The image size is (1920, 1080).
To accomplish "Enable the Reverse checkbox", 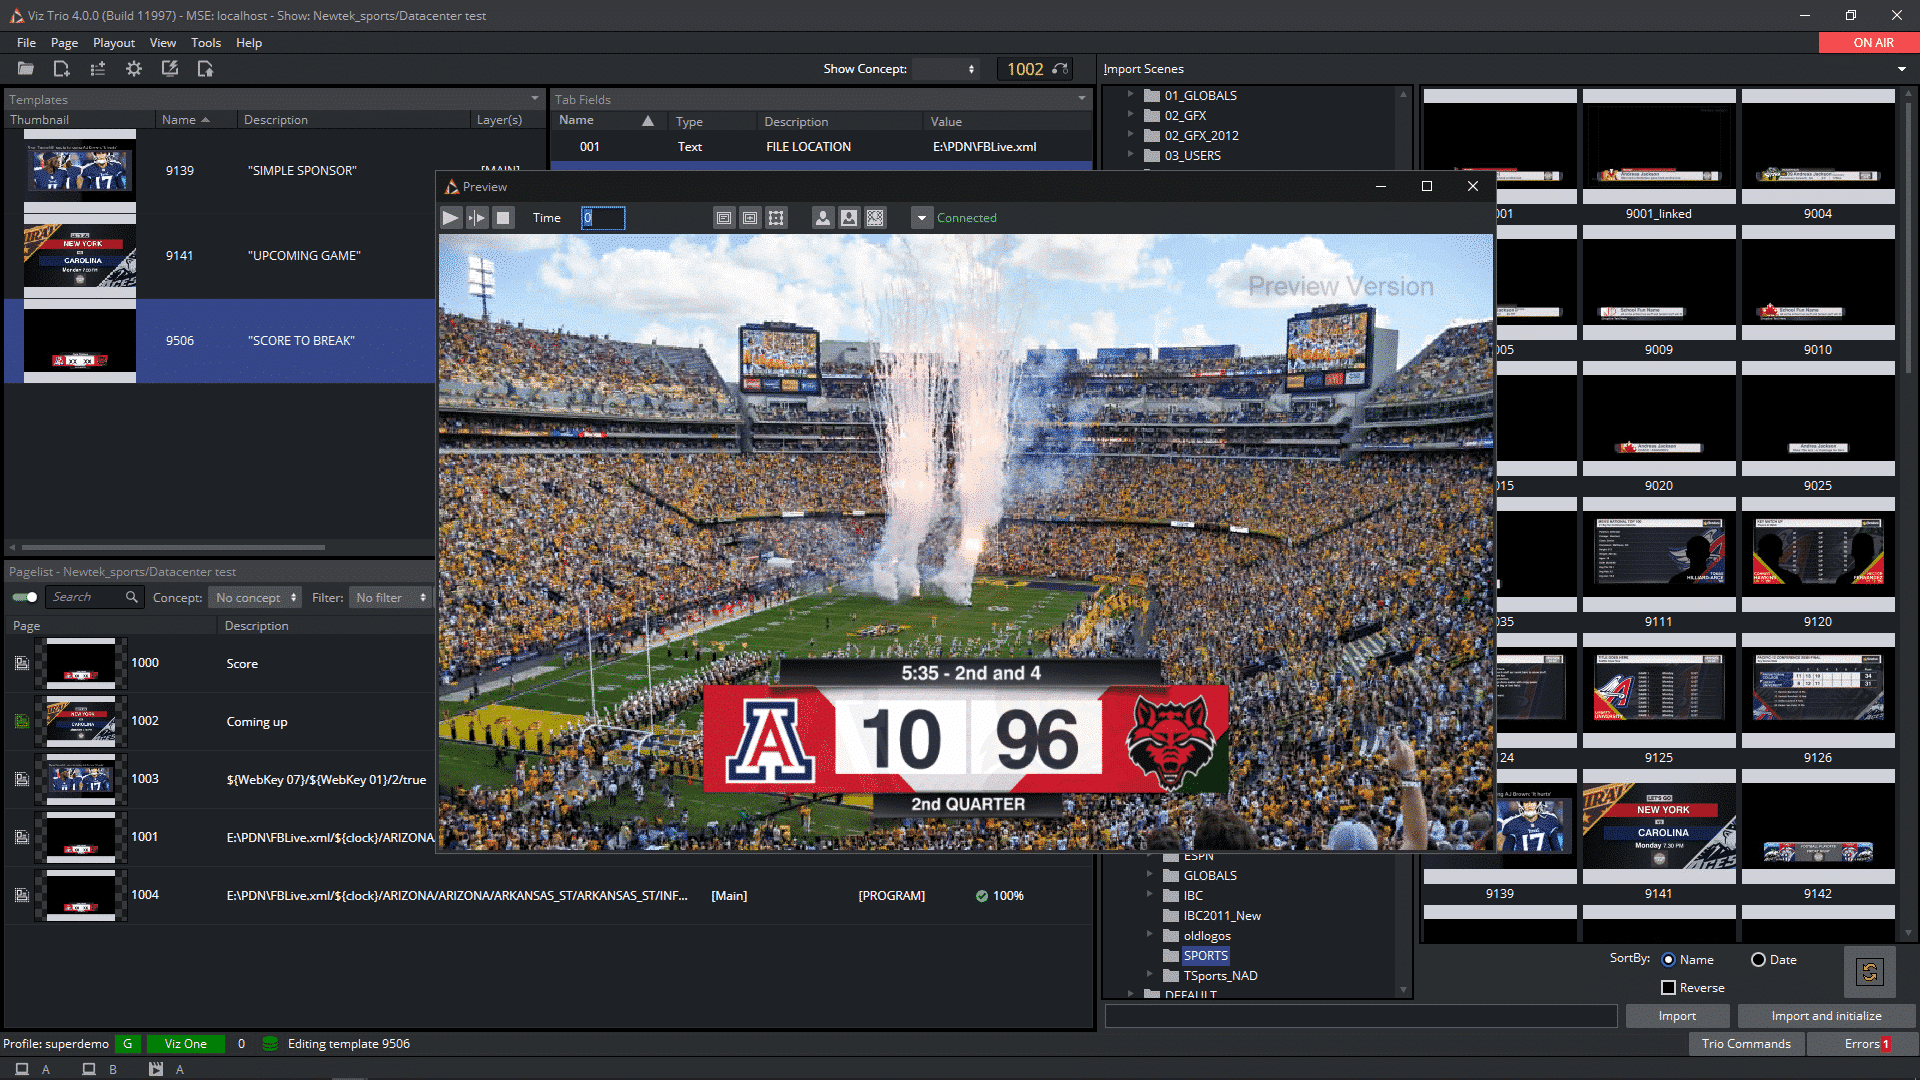I will [1668, 988].
